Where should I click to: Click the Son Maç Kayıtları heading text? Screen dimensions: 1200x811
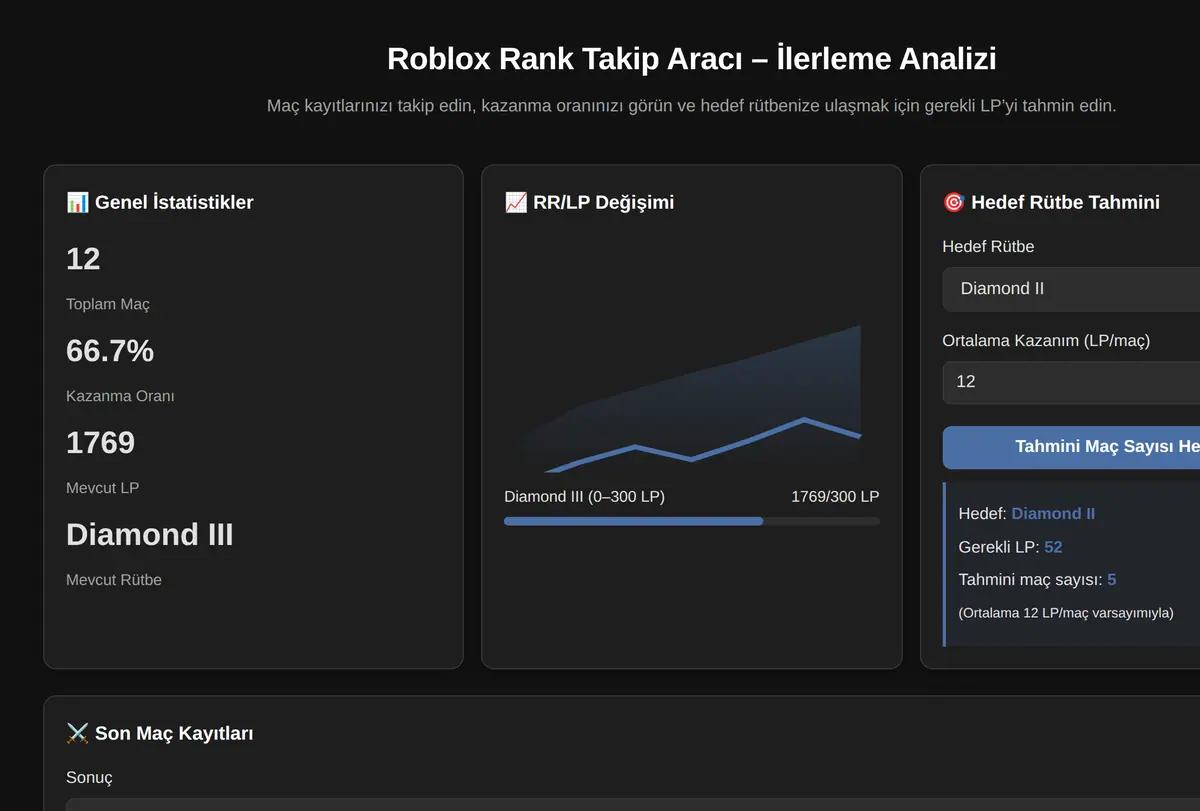click(174, 733)
